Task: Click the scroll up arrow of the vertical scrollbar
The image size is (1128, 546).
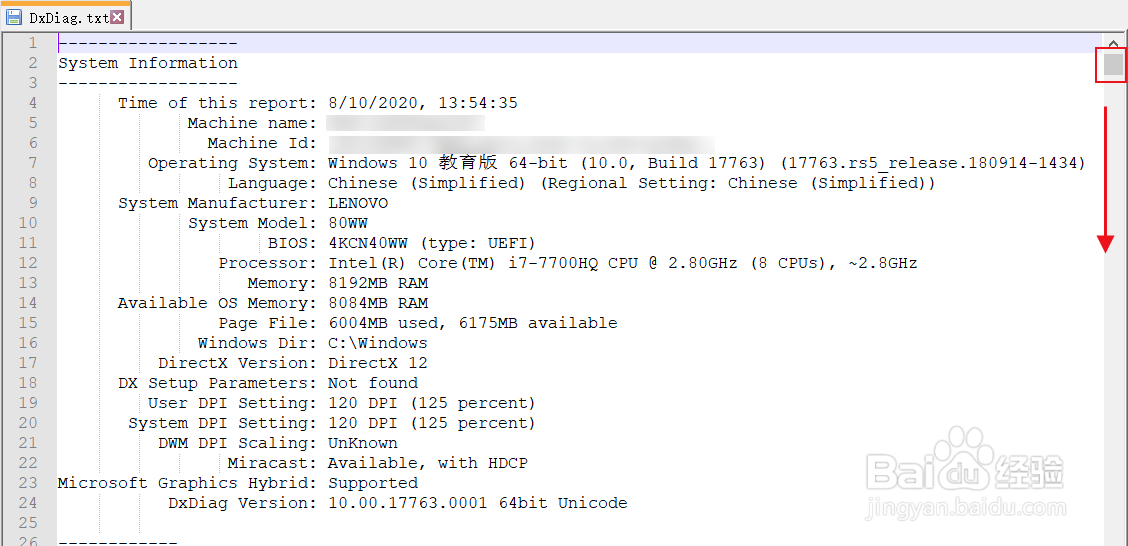Action: (x=1113, y=42)
